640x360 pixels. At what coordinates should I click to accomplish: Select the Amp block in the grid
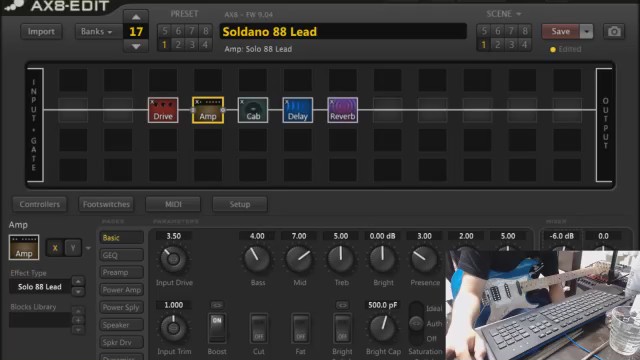(x=208, y=110)
